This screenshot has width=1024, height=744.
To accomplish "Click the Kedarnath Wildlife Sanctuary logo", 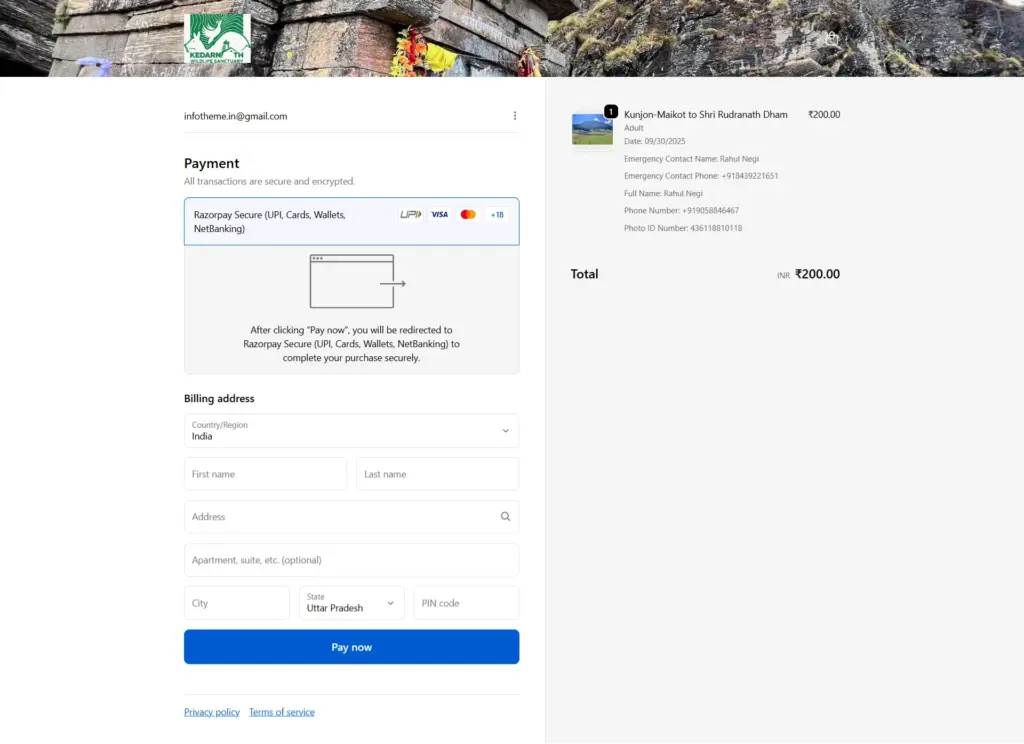I will tap(217, 39).
